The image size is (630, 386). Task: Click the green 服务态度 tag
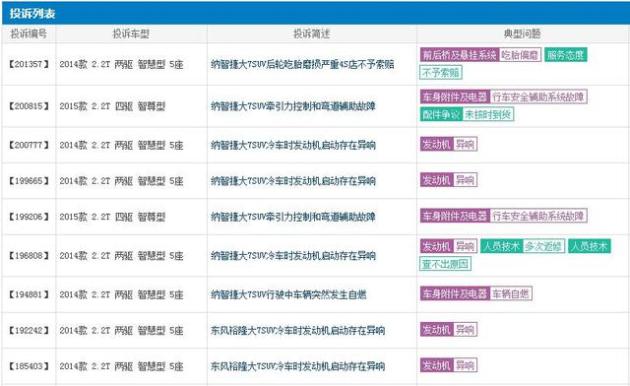pos(566,55)
